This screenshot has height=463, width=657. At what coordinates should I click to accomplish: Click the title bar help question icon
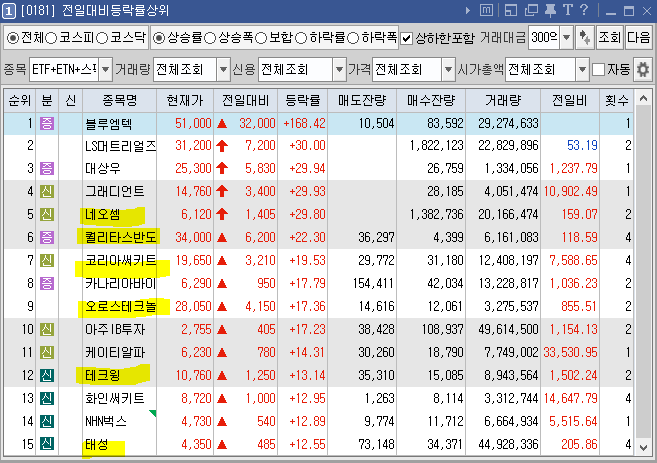point(584,10)
